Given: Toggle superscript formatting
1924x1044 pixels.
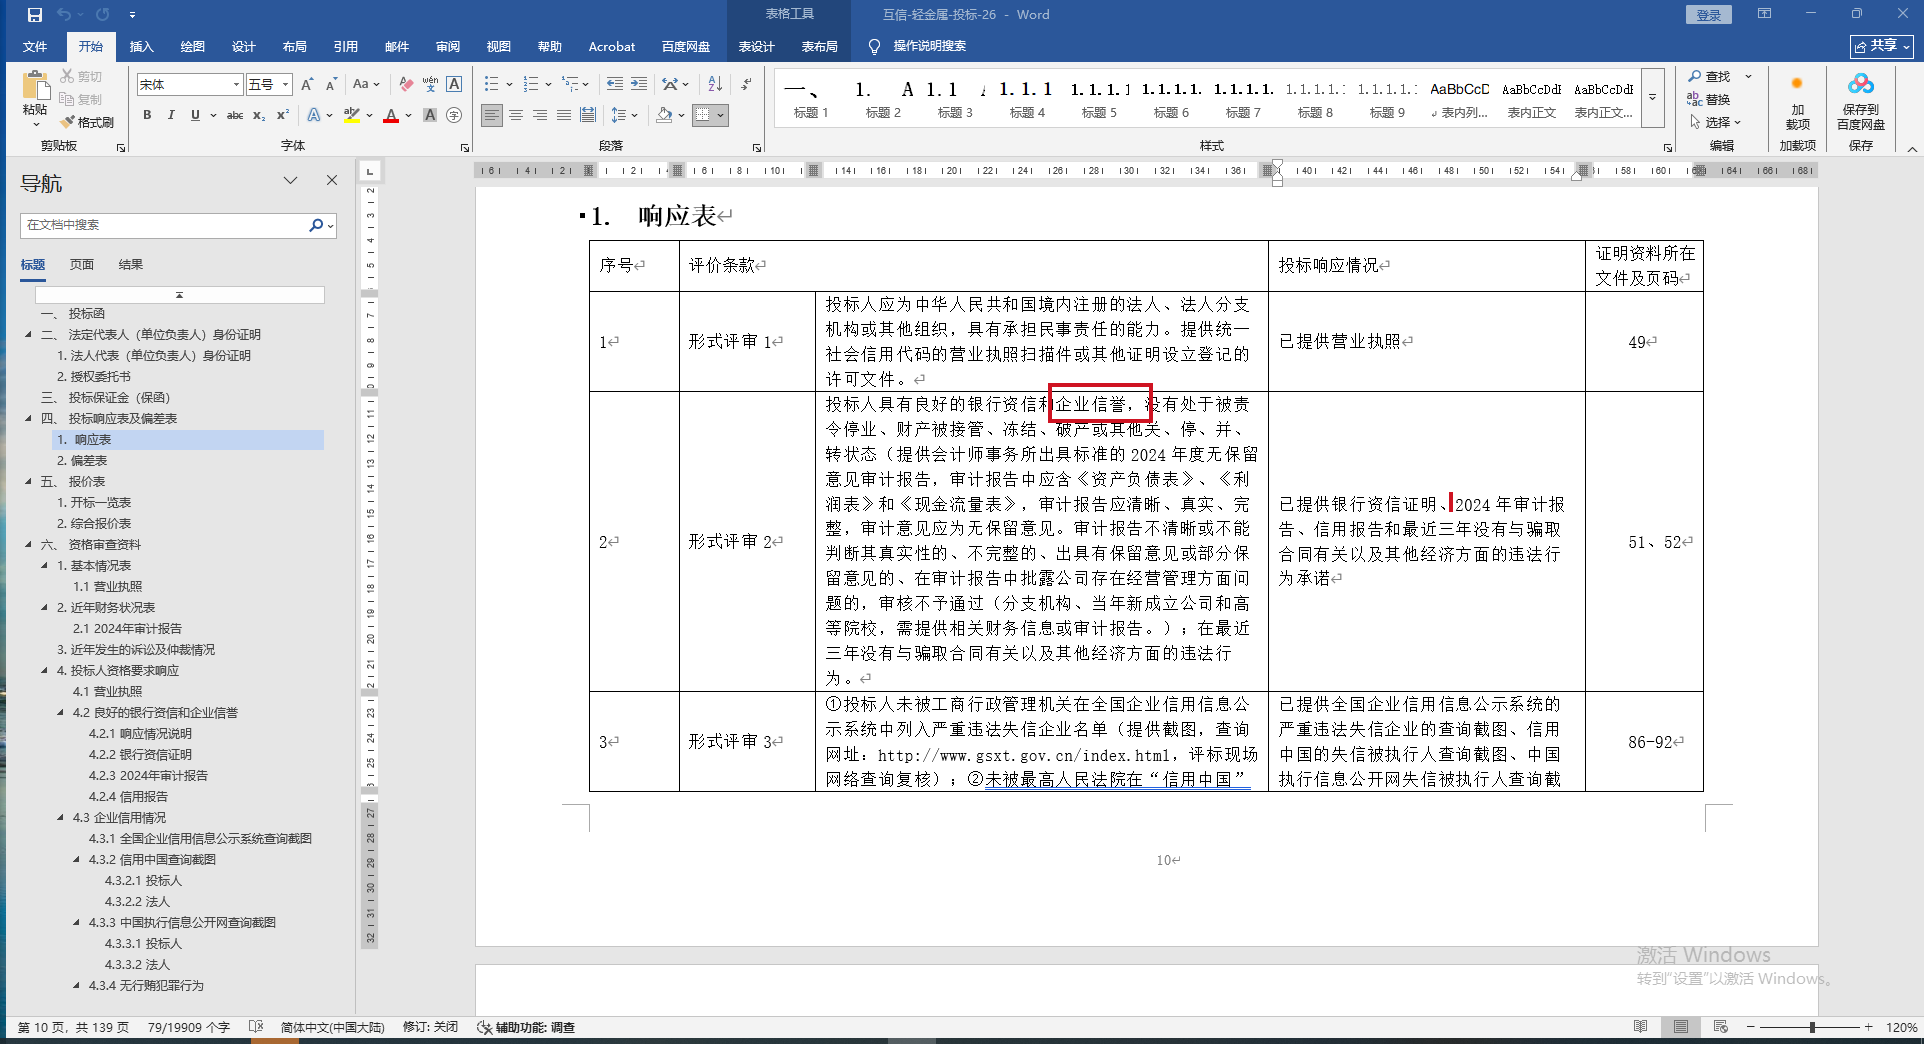Looking at the screenshot, I should pos(283,115).
